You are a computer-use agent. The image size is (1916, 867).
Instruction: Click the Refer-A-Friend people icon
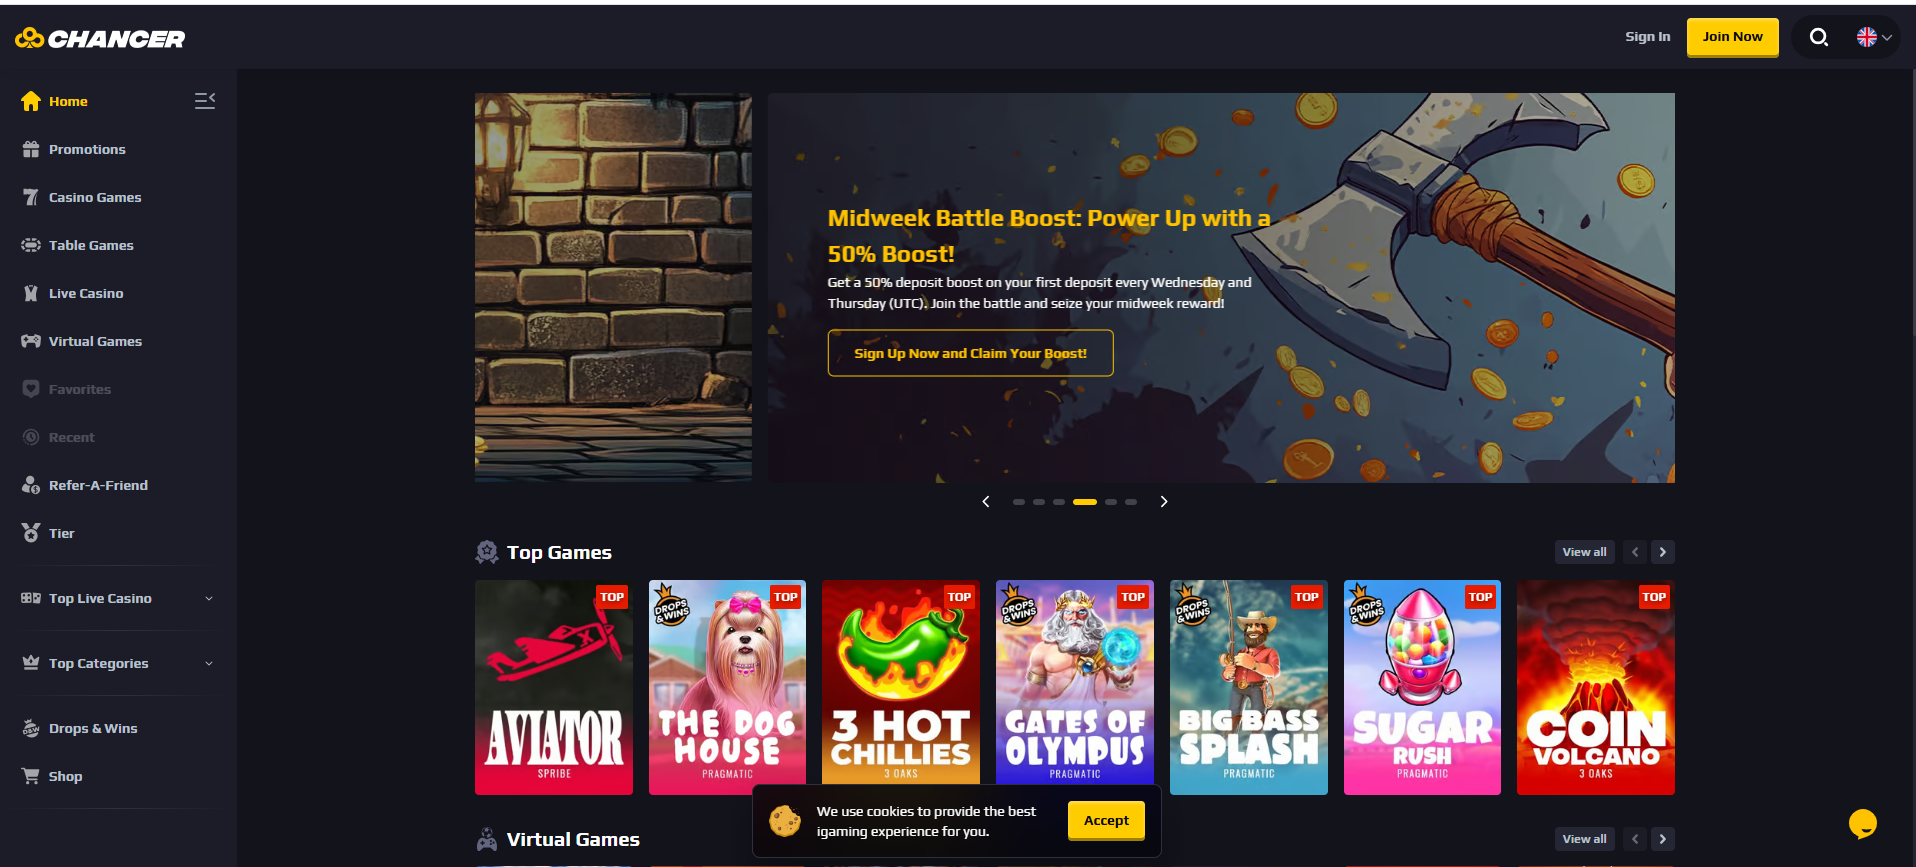point(31,485)
